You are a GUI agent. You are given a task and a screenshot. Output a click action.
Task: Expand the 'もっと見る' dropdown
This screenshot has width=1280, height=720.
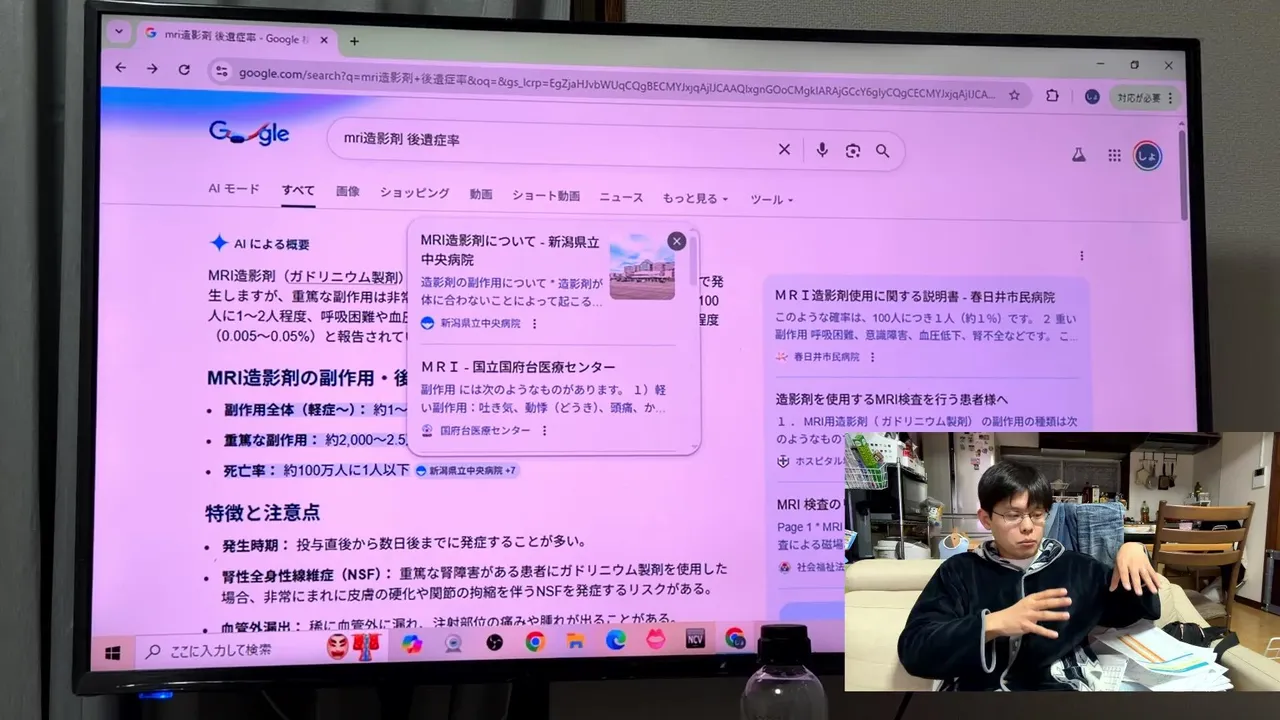(695, 199)
